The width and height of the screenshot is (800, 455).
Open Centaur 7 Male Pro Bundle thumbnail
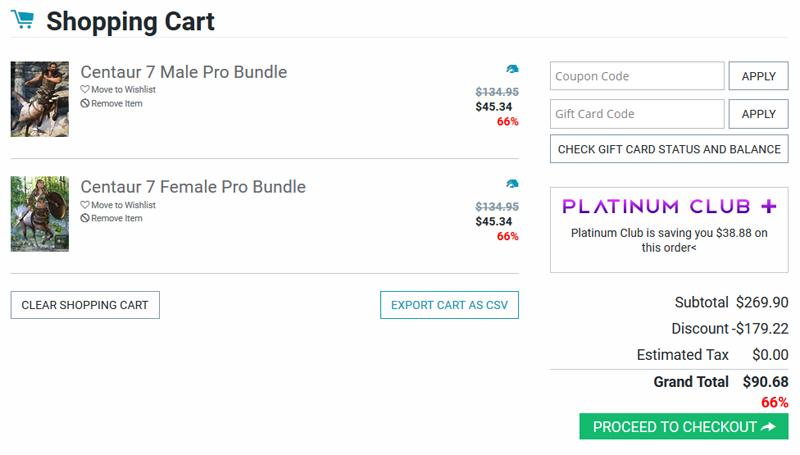point(40,99)
